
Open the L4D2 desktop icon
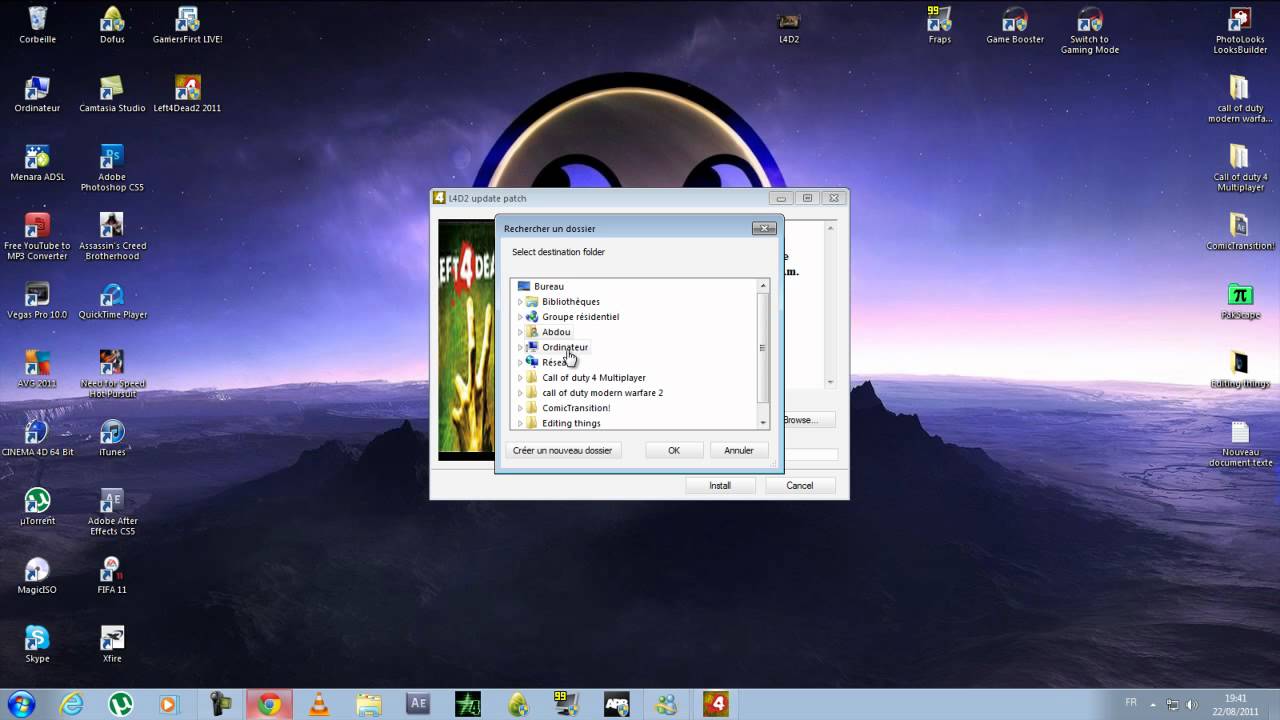pos(789,27)
